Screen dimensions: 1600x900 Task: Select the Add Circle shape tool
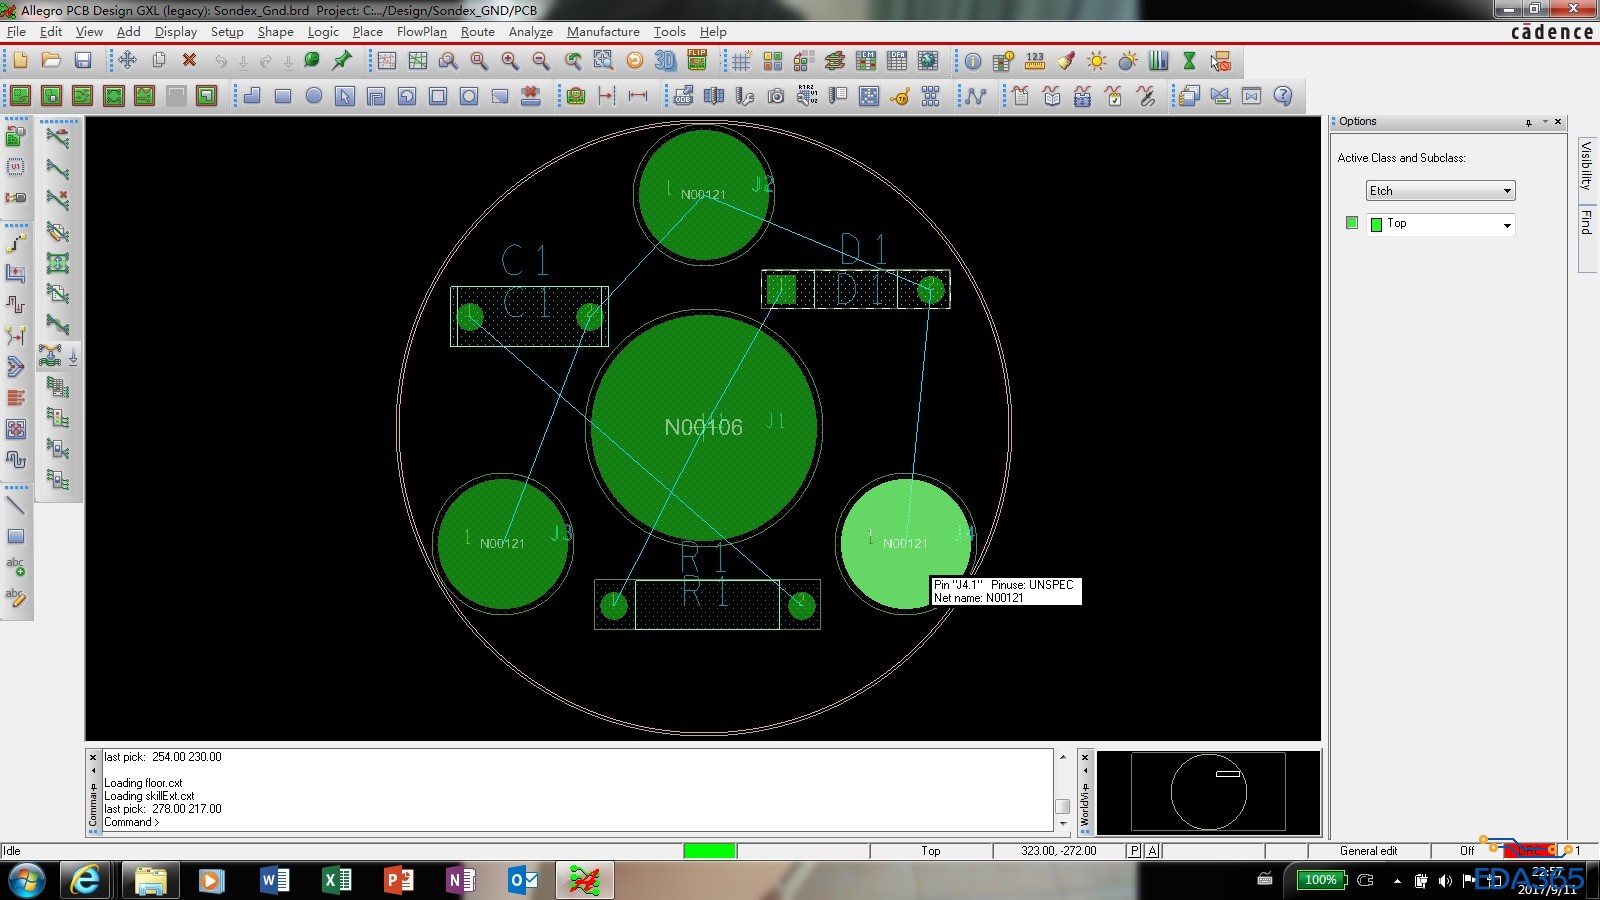click(x=314, y=96)
